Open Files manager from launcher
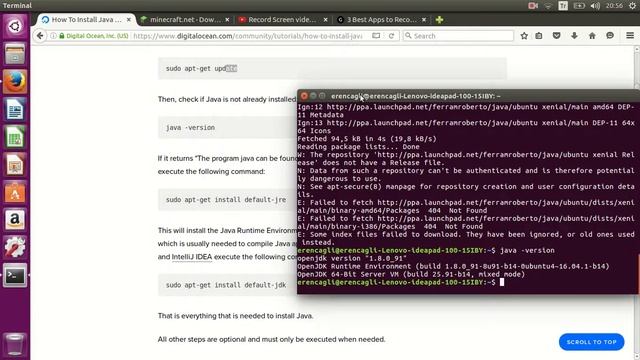640x360 pixels. [x=15, y=54]
